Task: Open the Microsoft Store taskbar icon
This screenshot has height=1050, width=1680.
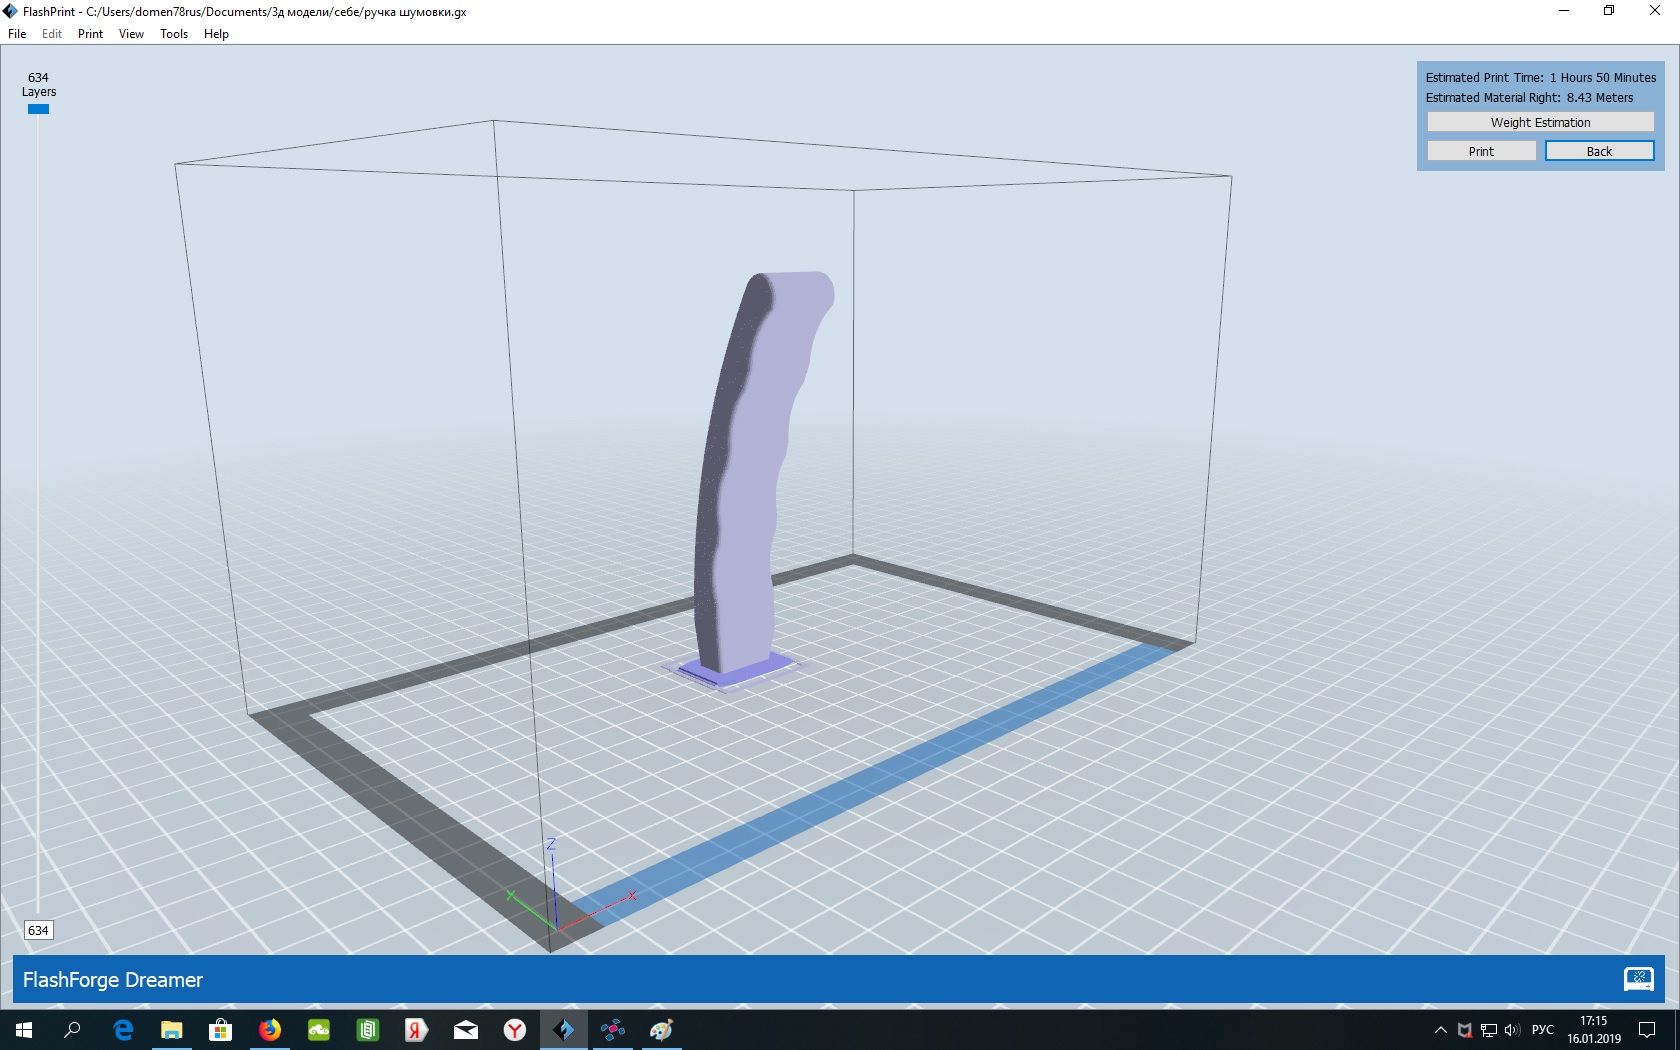Action: [x=221, y=1029]
